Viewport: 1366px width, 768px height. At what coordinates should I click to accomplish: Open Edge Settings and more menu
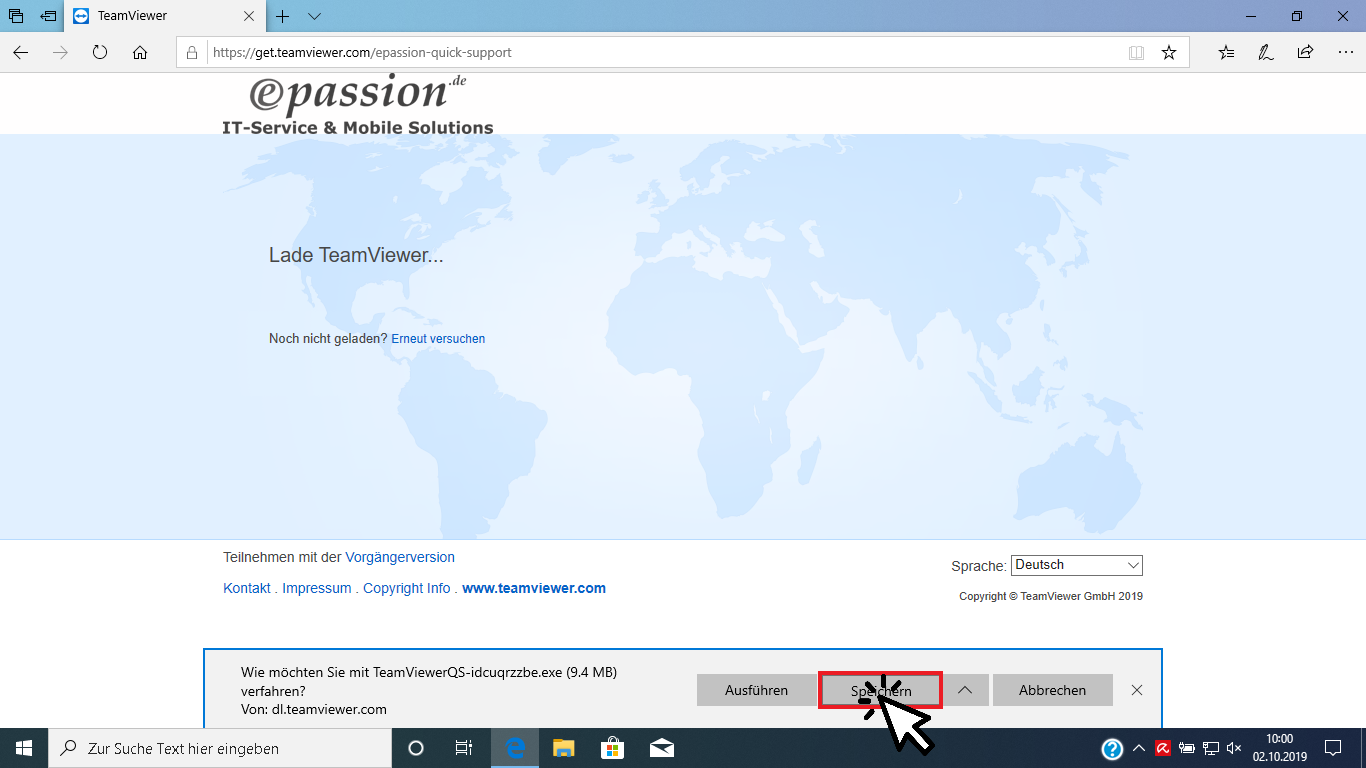point(1344,52)
